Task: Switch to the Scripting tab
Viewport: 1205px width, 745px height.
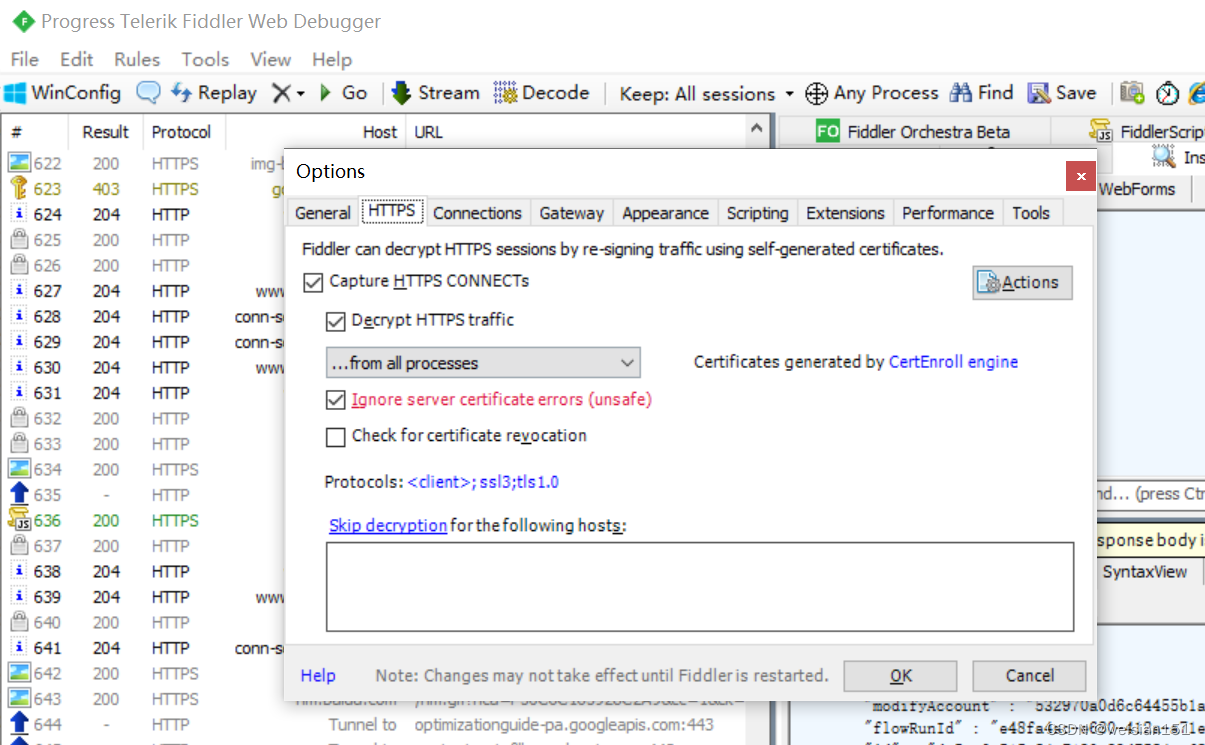Action: pos(757,213)
